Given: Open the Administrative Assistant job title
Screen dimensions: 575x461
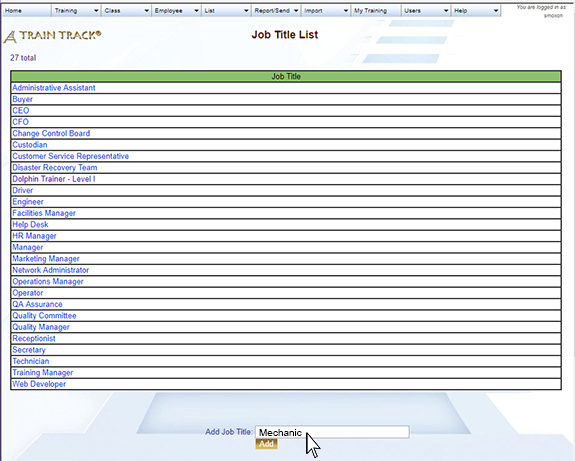Looking at the screenshot, I should pyautogui.click(x=54, y=88).
